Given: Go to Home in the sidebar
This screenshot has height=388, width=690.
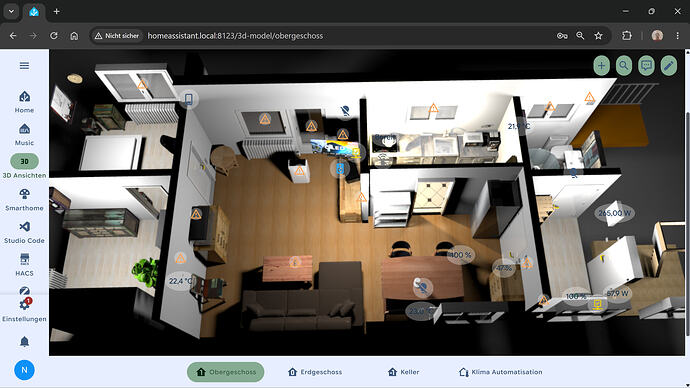Looking at the screenshot, I should click(24, 102).
